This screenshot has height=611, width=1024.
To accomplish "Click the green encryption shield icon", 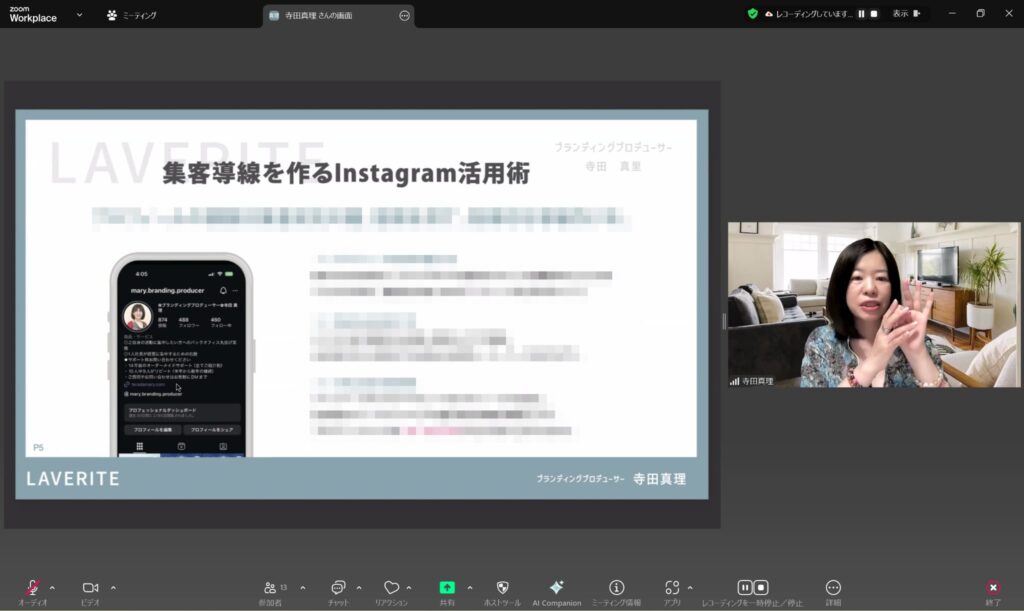I will point(752,14).
